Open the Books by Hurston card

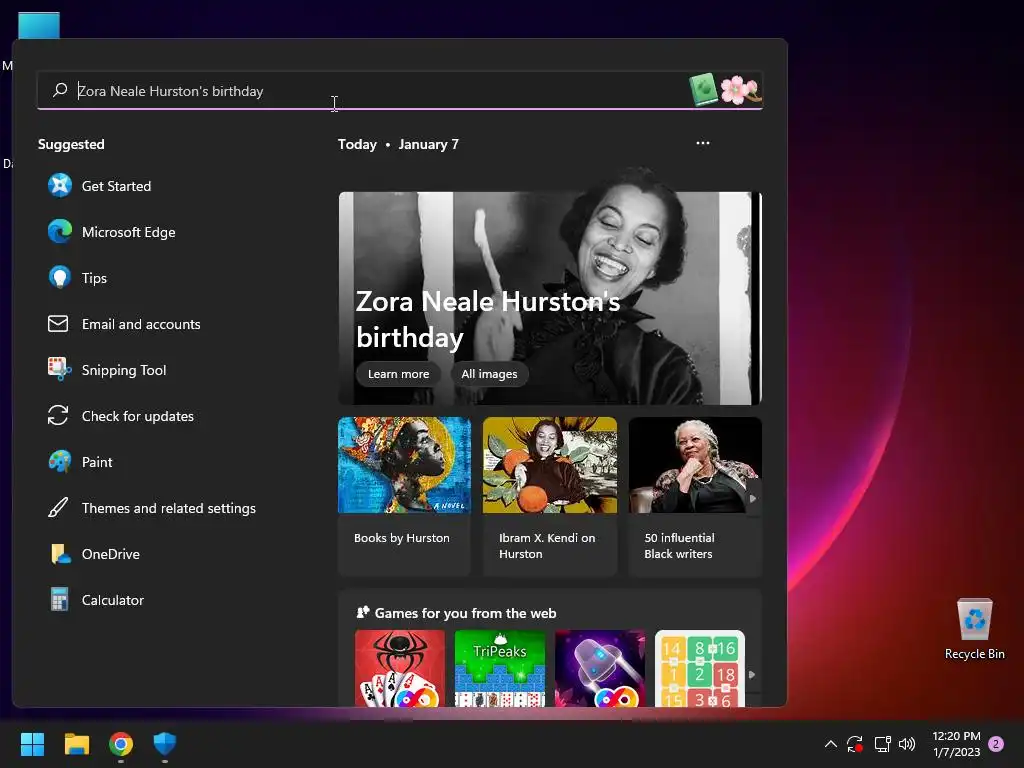(x=404, y=496)
